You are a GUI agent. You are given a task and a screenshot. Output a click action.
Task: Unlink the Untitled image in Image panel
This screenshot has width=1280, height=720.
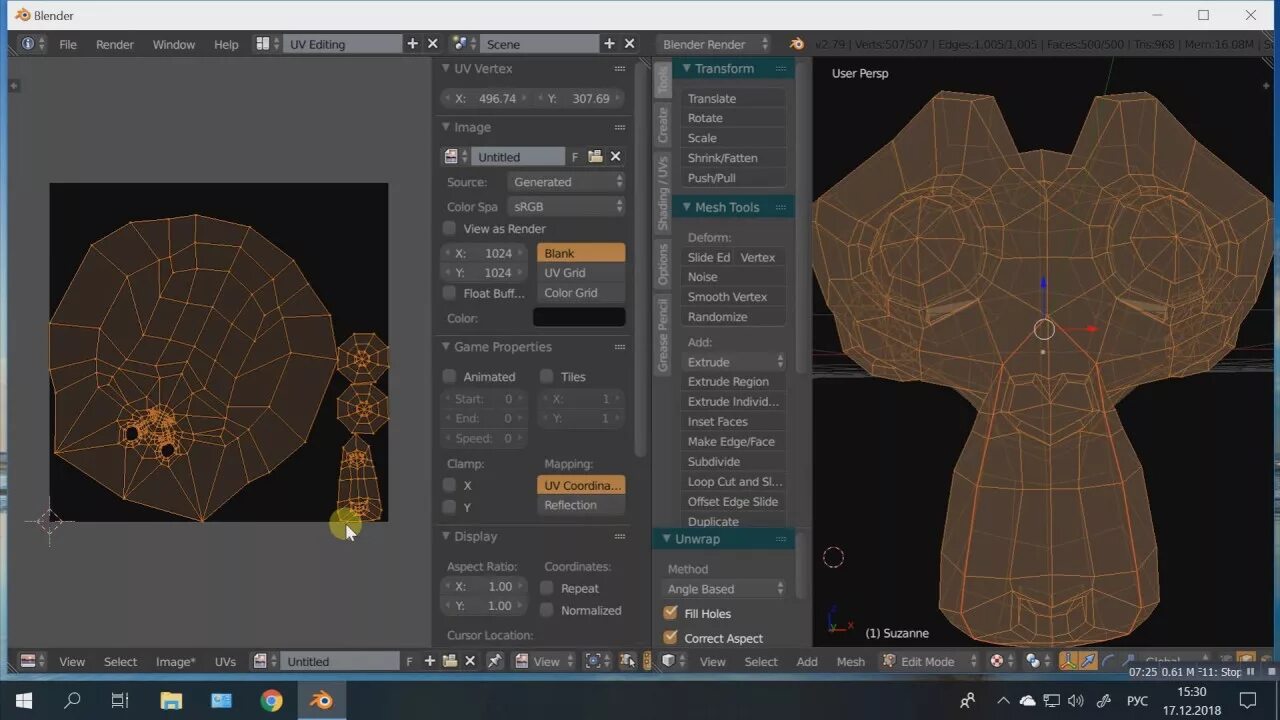[616, 157]
